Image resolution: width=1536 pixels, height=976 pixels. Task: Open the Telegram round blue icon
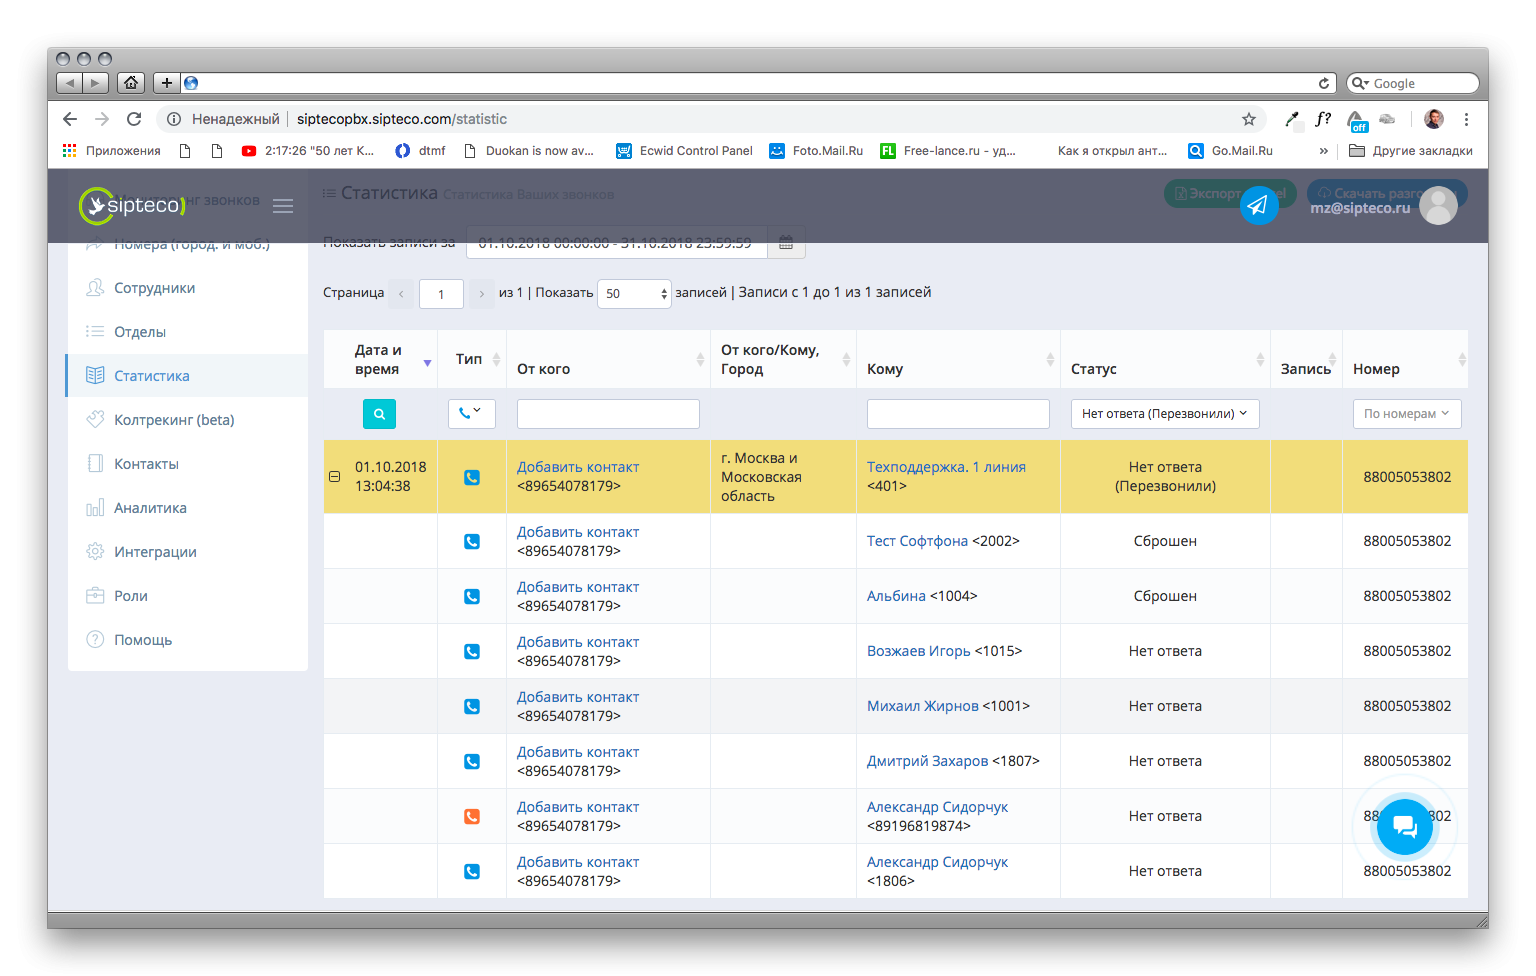click(1259, 205)
